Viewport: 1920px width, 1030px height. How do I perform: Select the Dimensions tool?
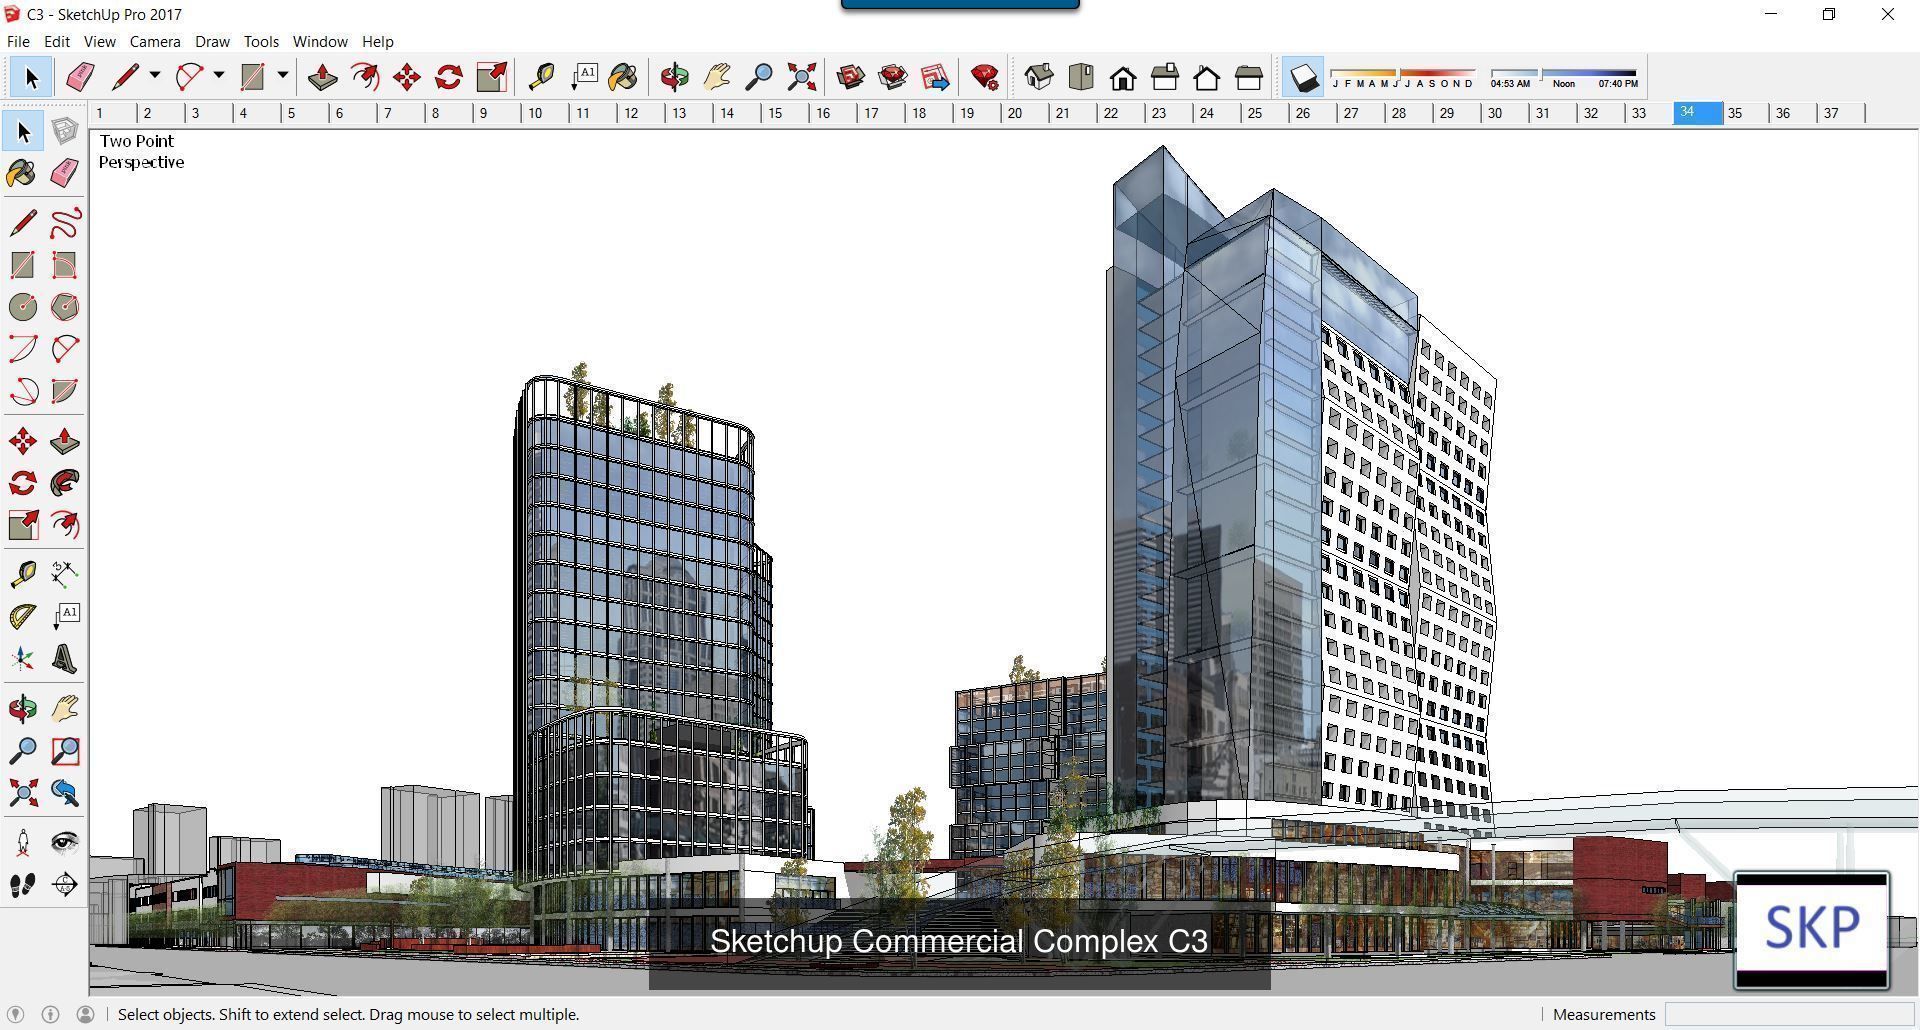(65, 574)
